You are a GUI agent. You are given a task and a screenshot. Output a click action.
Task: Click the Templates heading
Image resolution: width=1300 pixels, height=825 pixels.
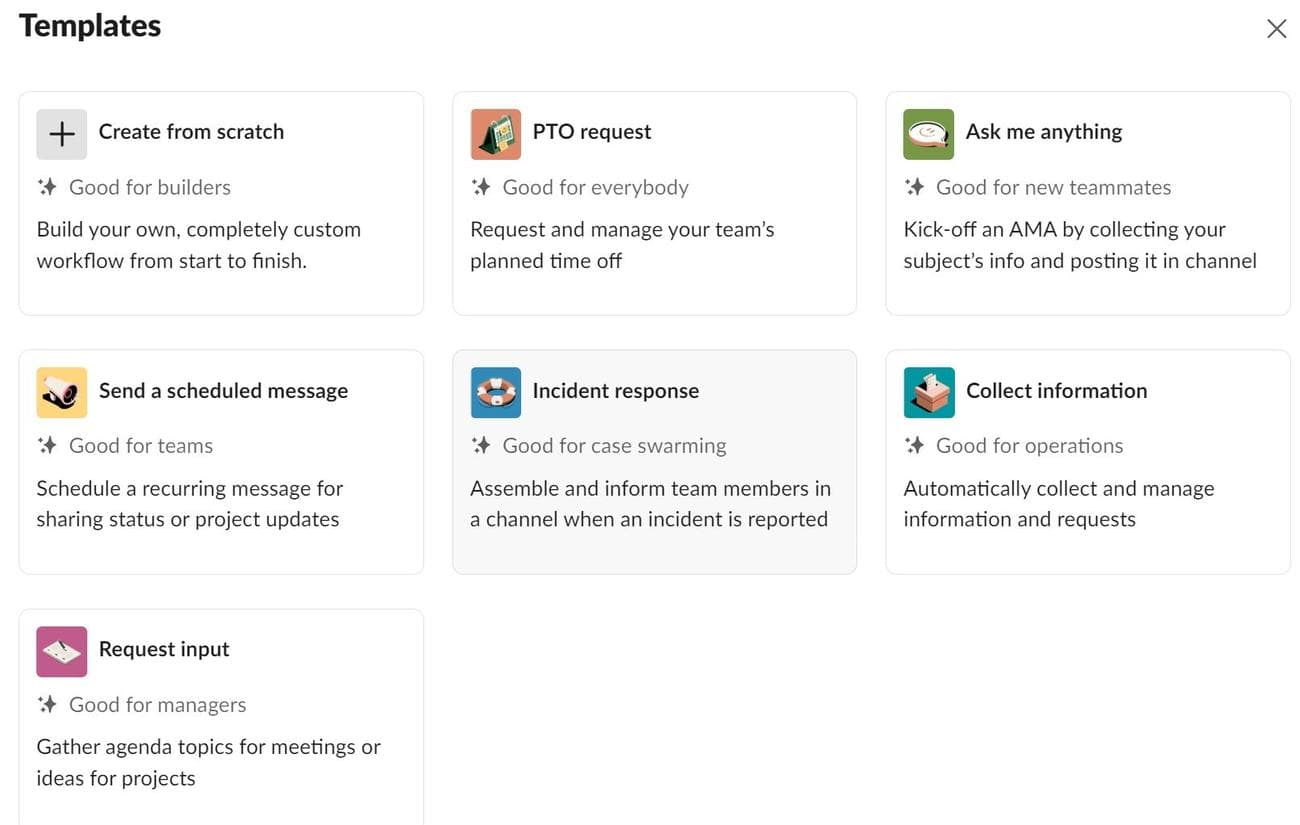(89, 26)
